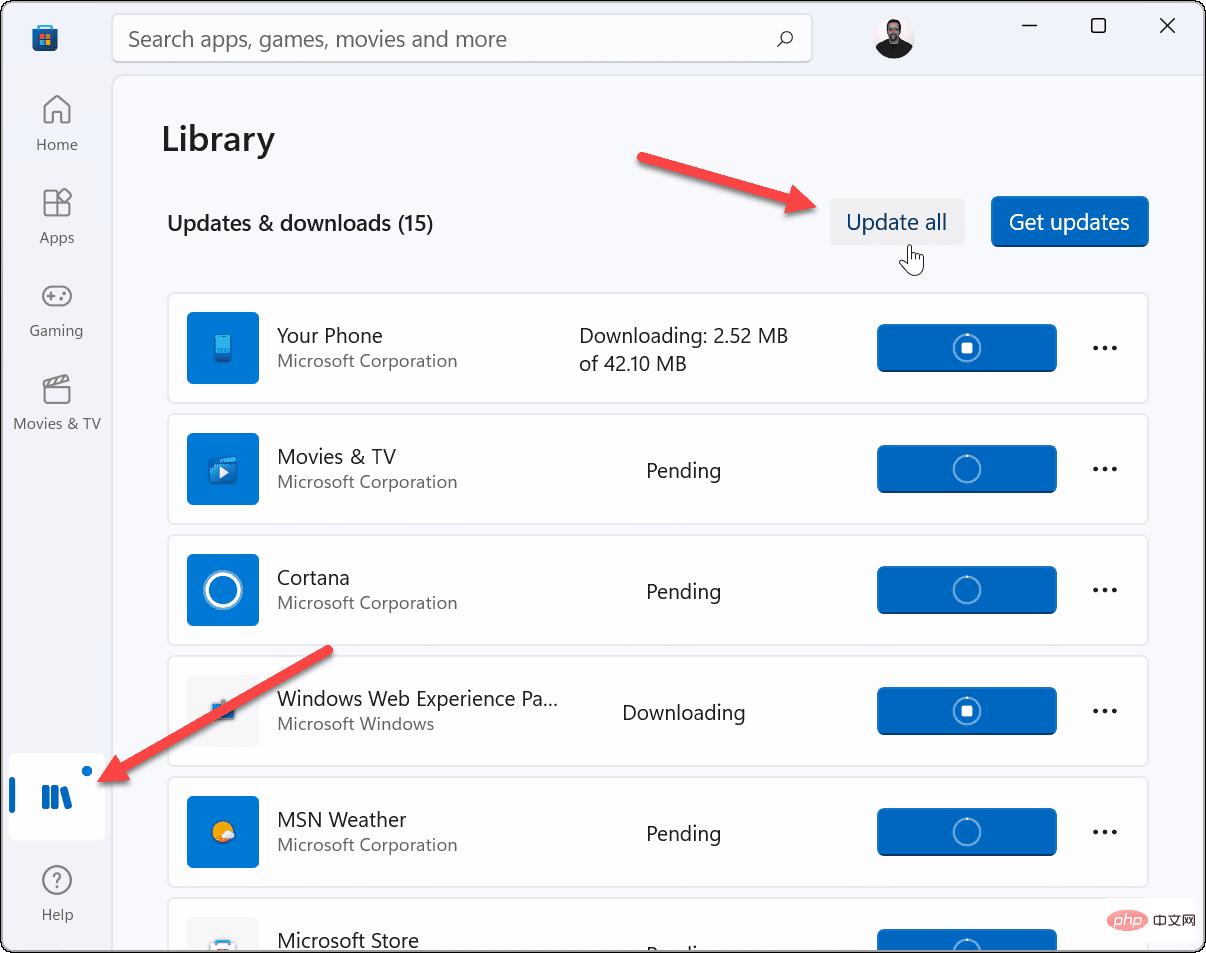Open the Help section
Image resolution: width=1206 pixels, height=953 pixels.
click(x=57, y=894)
